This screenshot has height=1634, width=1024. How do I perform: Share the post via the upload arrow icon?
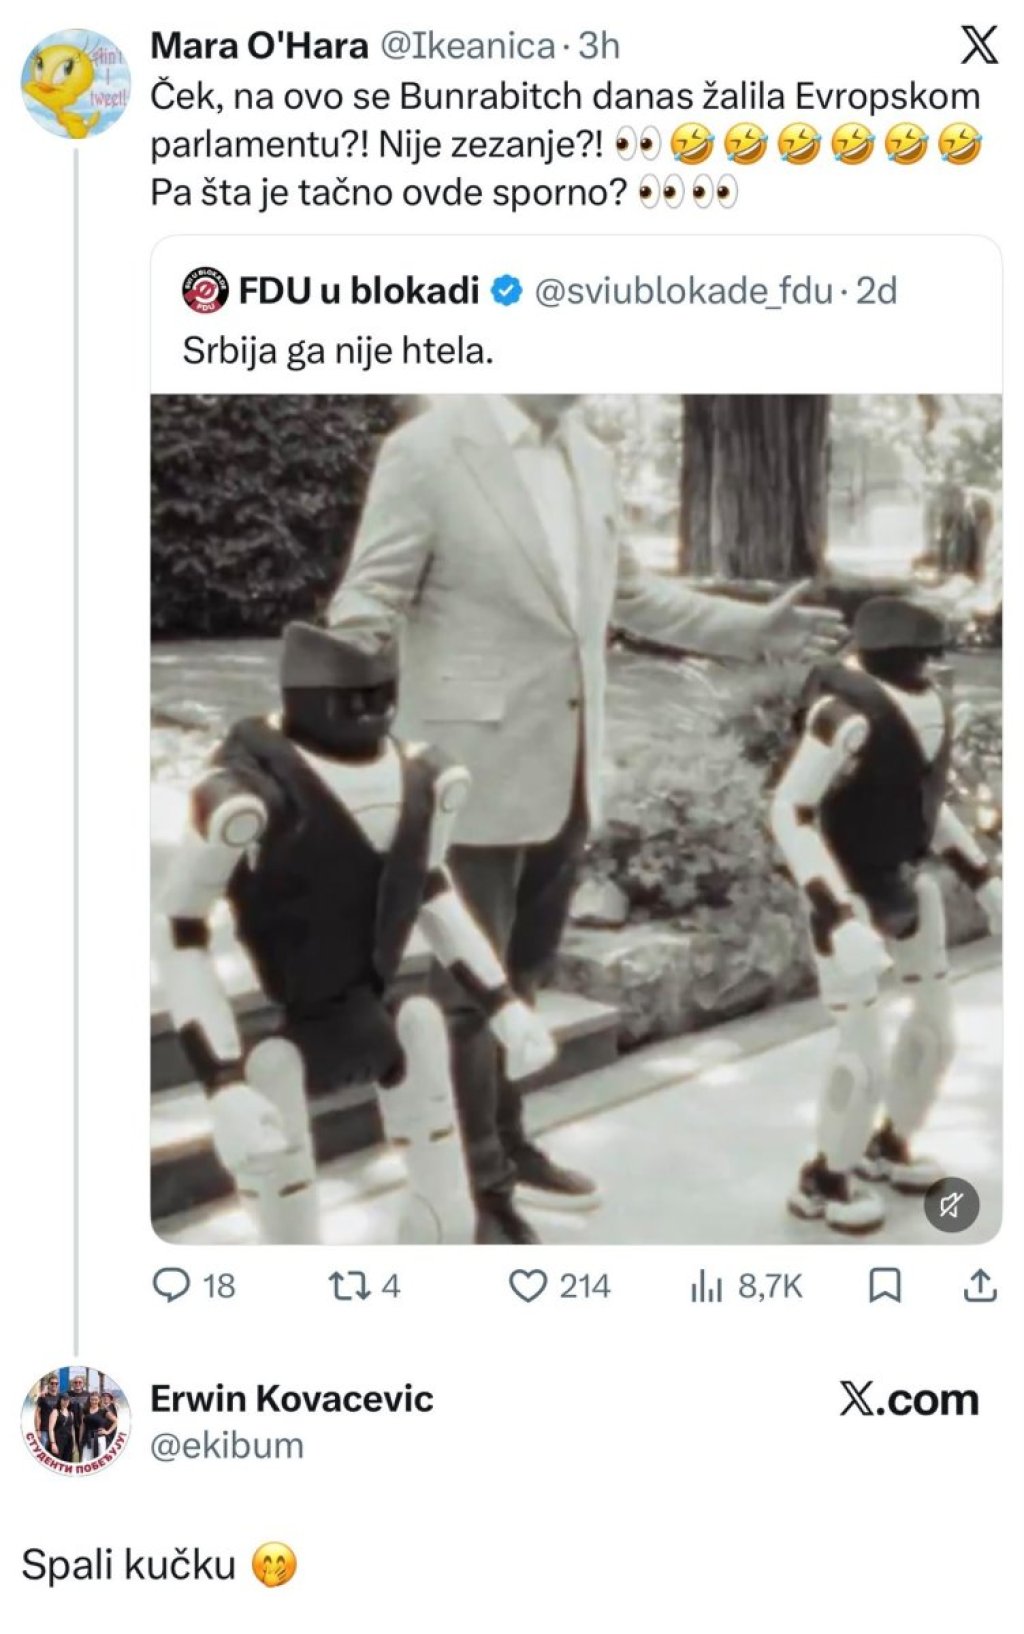click(x=980, y=1285)
